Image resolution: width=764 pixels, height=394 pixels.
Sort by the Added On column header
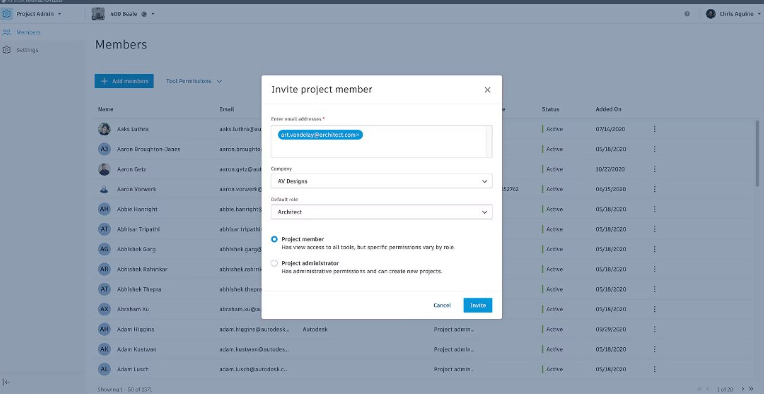[x=609, y=110]
